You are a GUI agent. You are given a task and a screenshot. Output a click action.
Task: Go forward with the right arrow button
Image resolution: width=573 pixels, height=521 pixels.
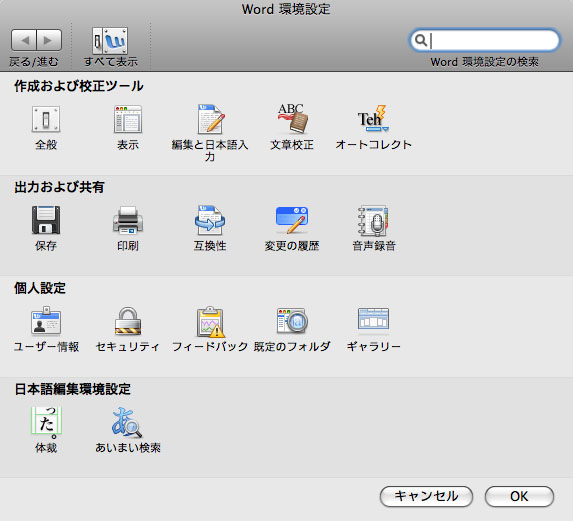[49, 40]
